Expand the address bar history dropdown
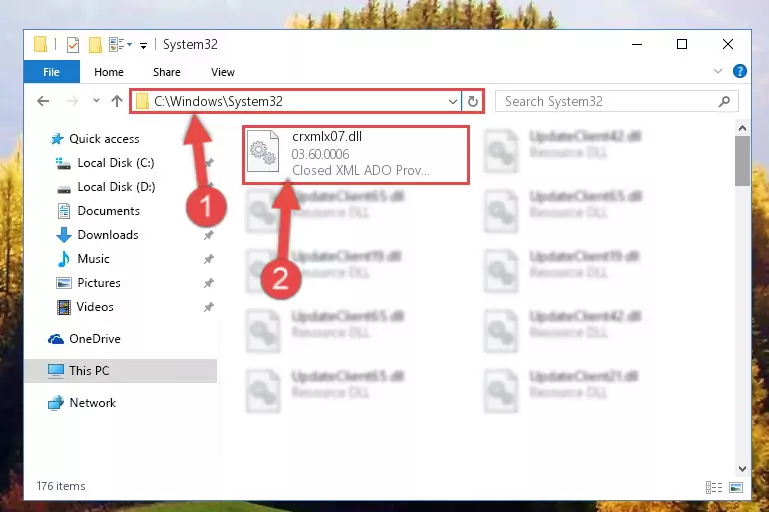The height and width of the screenshot is (512, 769). (x=453, y=102)
